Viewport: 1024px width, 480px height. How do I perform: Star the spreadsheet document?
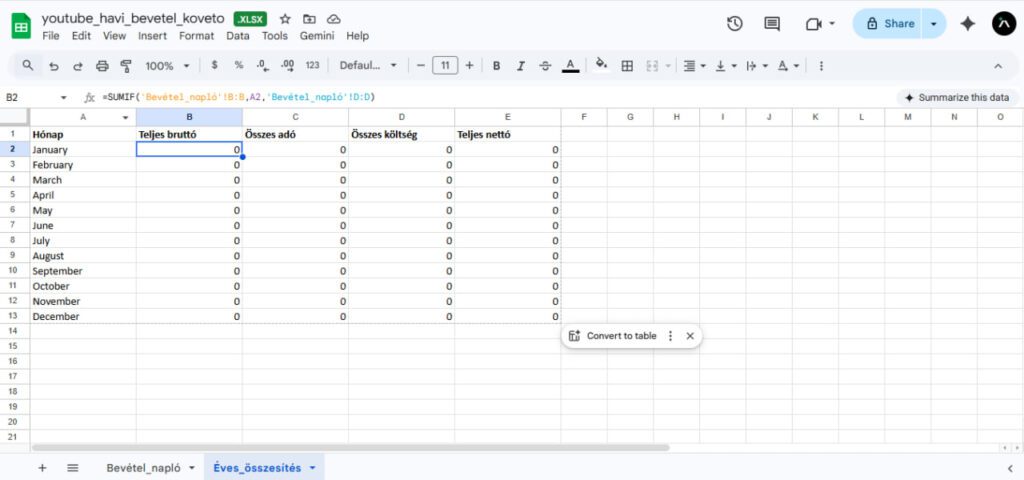coord(285,19)
